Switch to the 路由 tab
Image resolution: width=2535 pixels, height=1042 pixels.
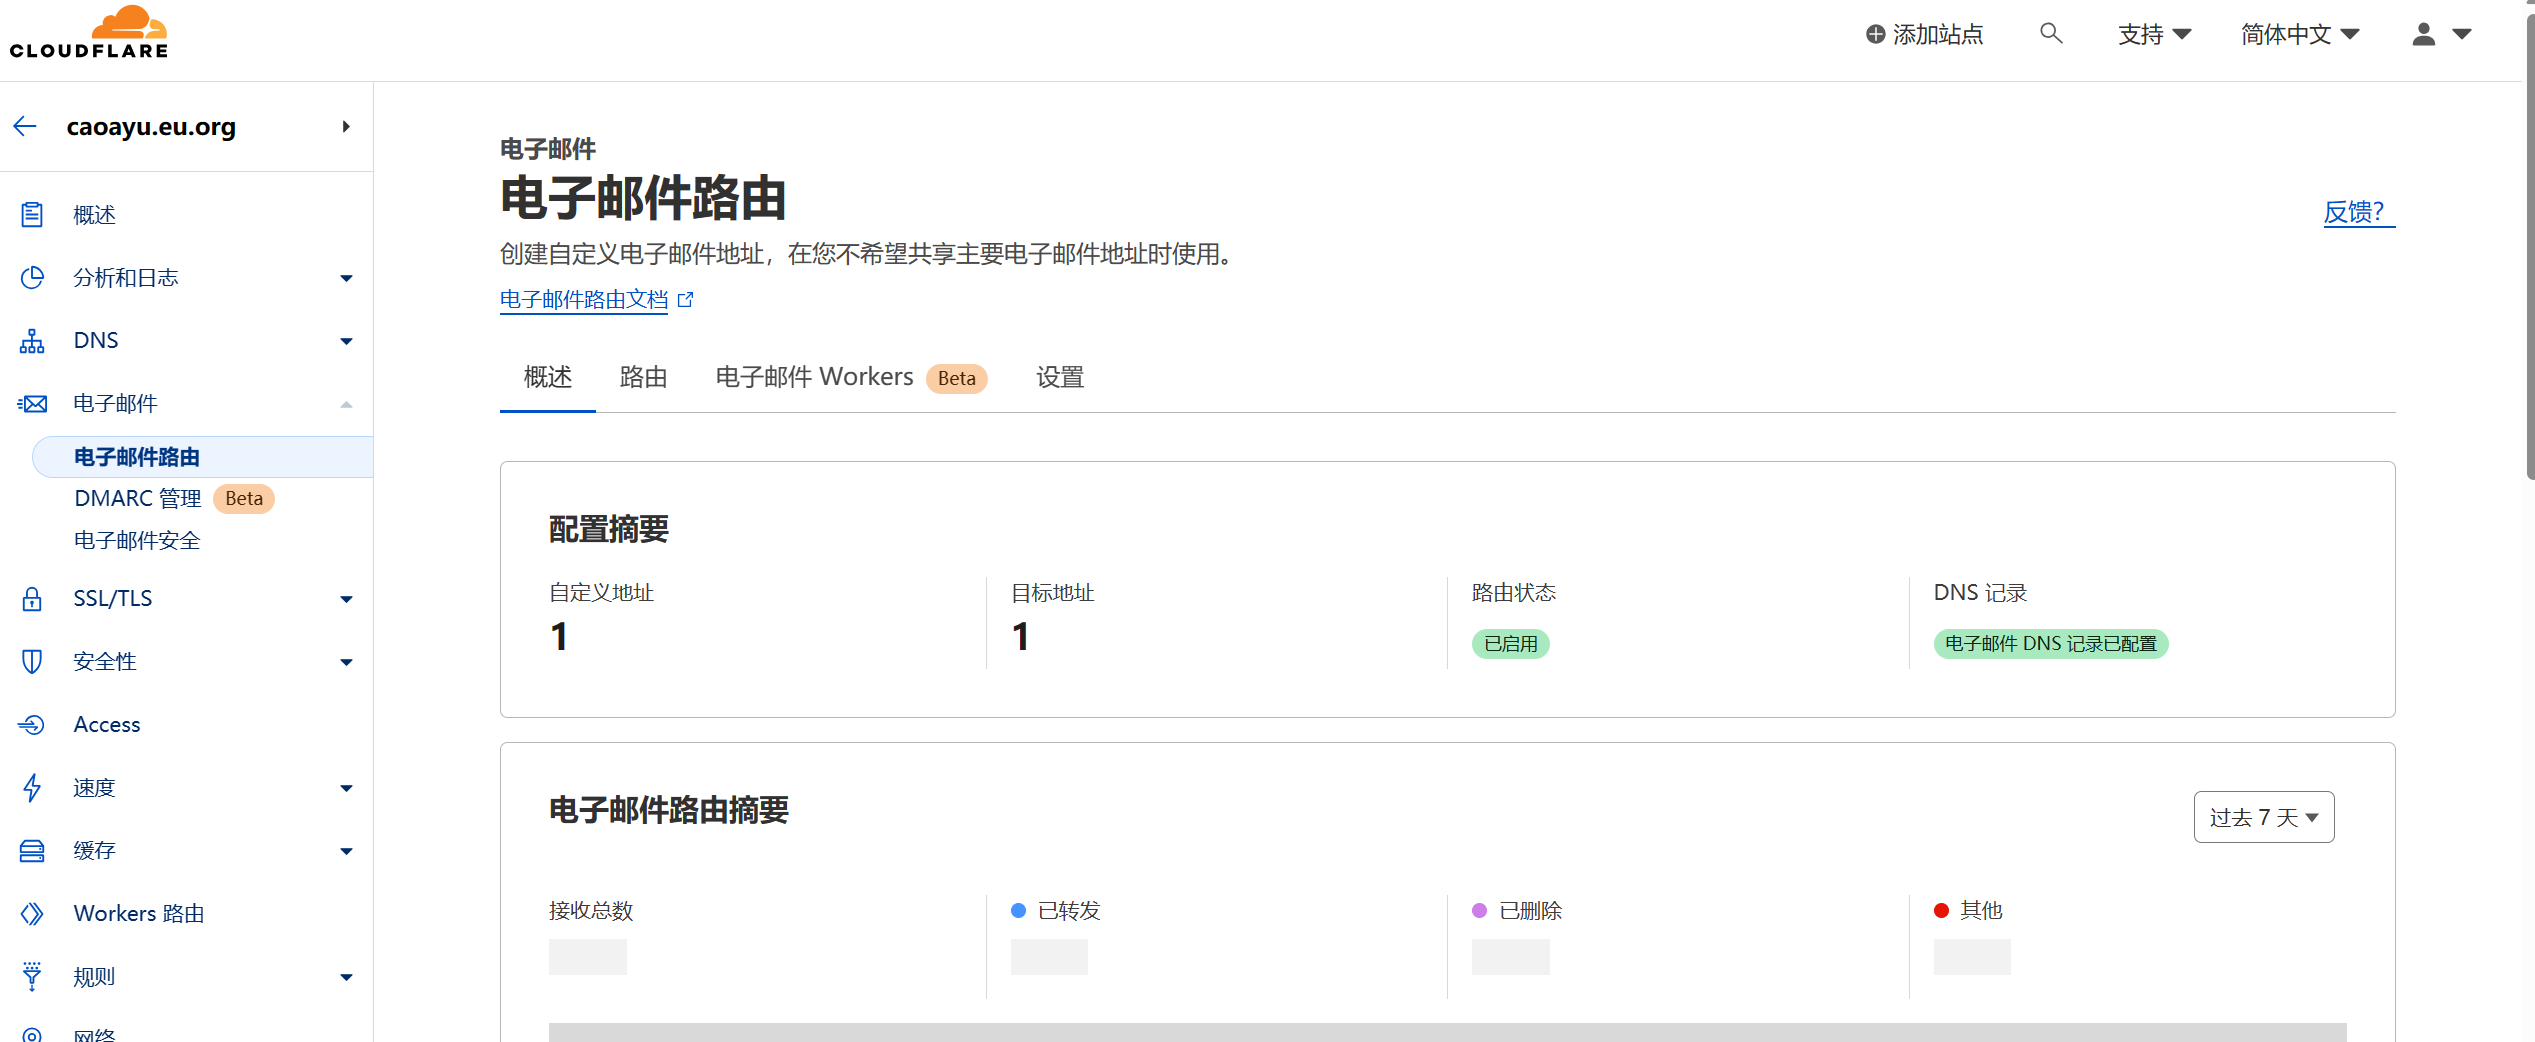(x=643, y=377)
